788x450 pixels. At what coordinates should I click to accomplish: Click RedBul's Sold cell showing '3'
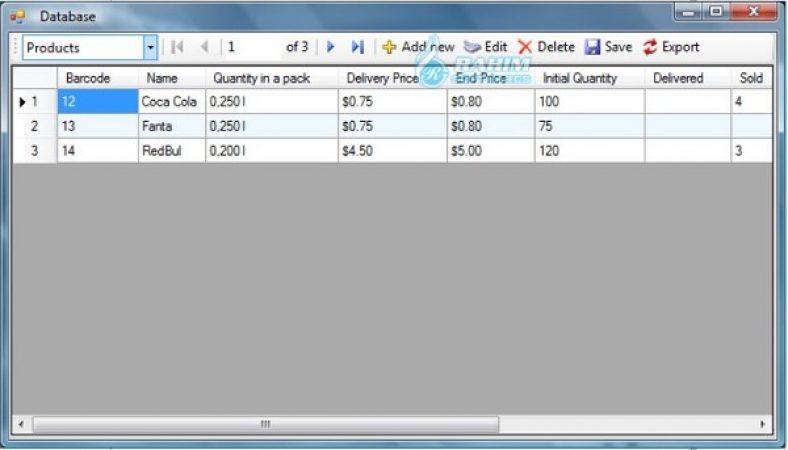751,151
